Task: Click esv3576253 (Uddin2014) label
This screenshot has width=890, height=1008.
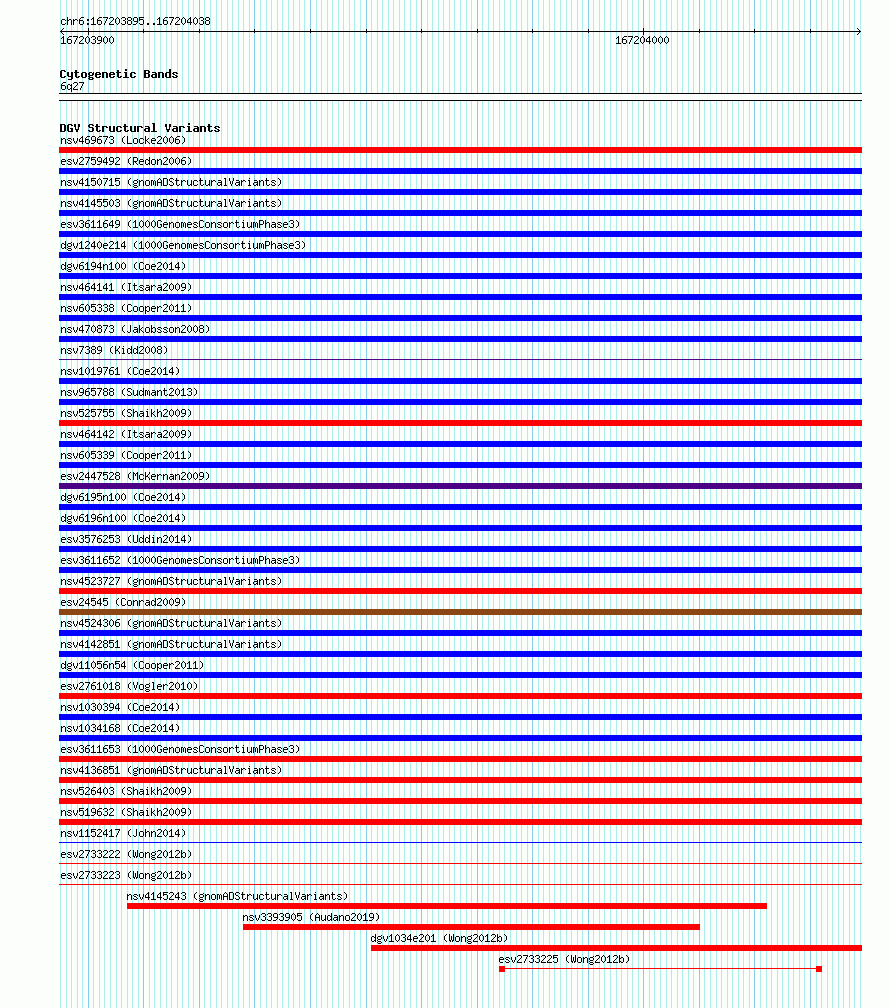Action: click(x=126, y=539)
